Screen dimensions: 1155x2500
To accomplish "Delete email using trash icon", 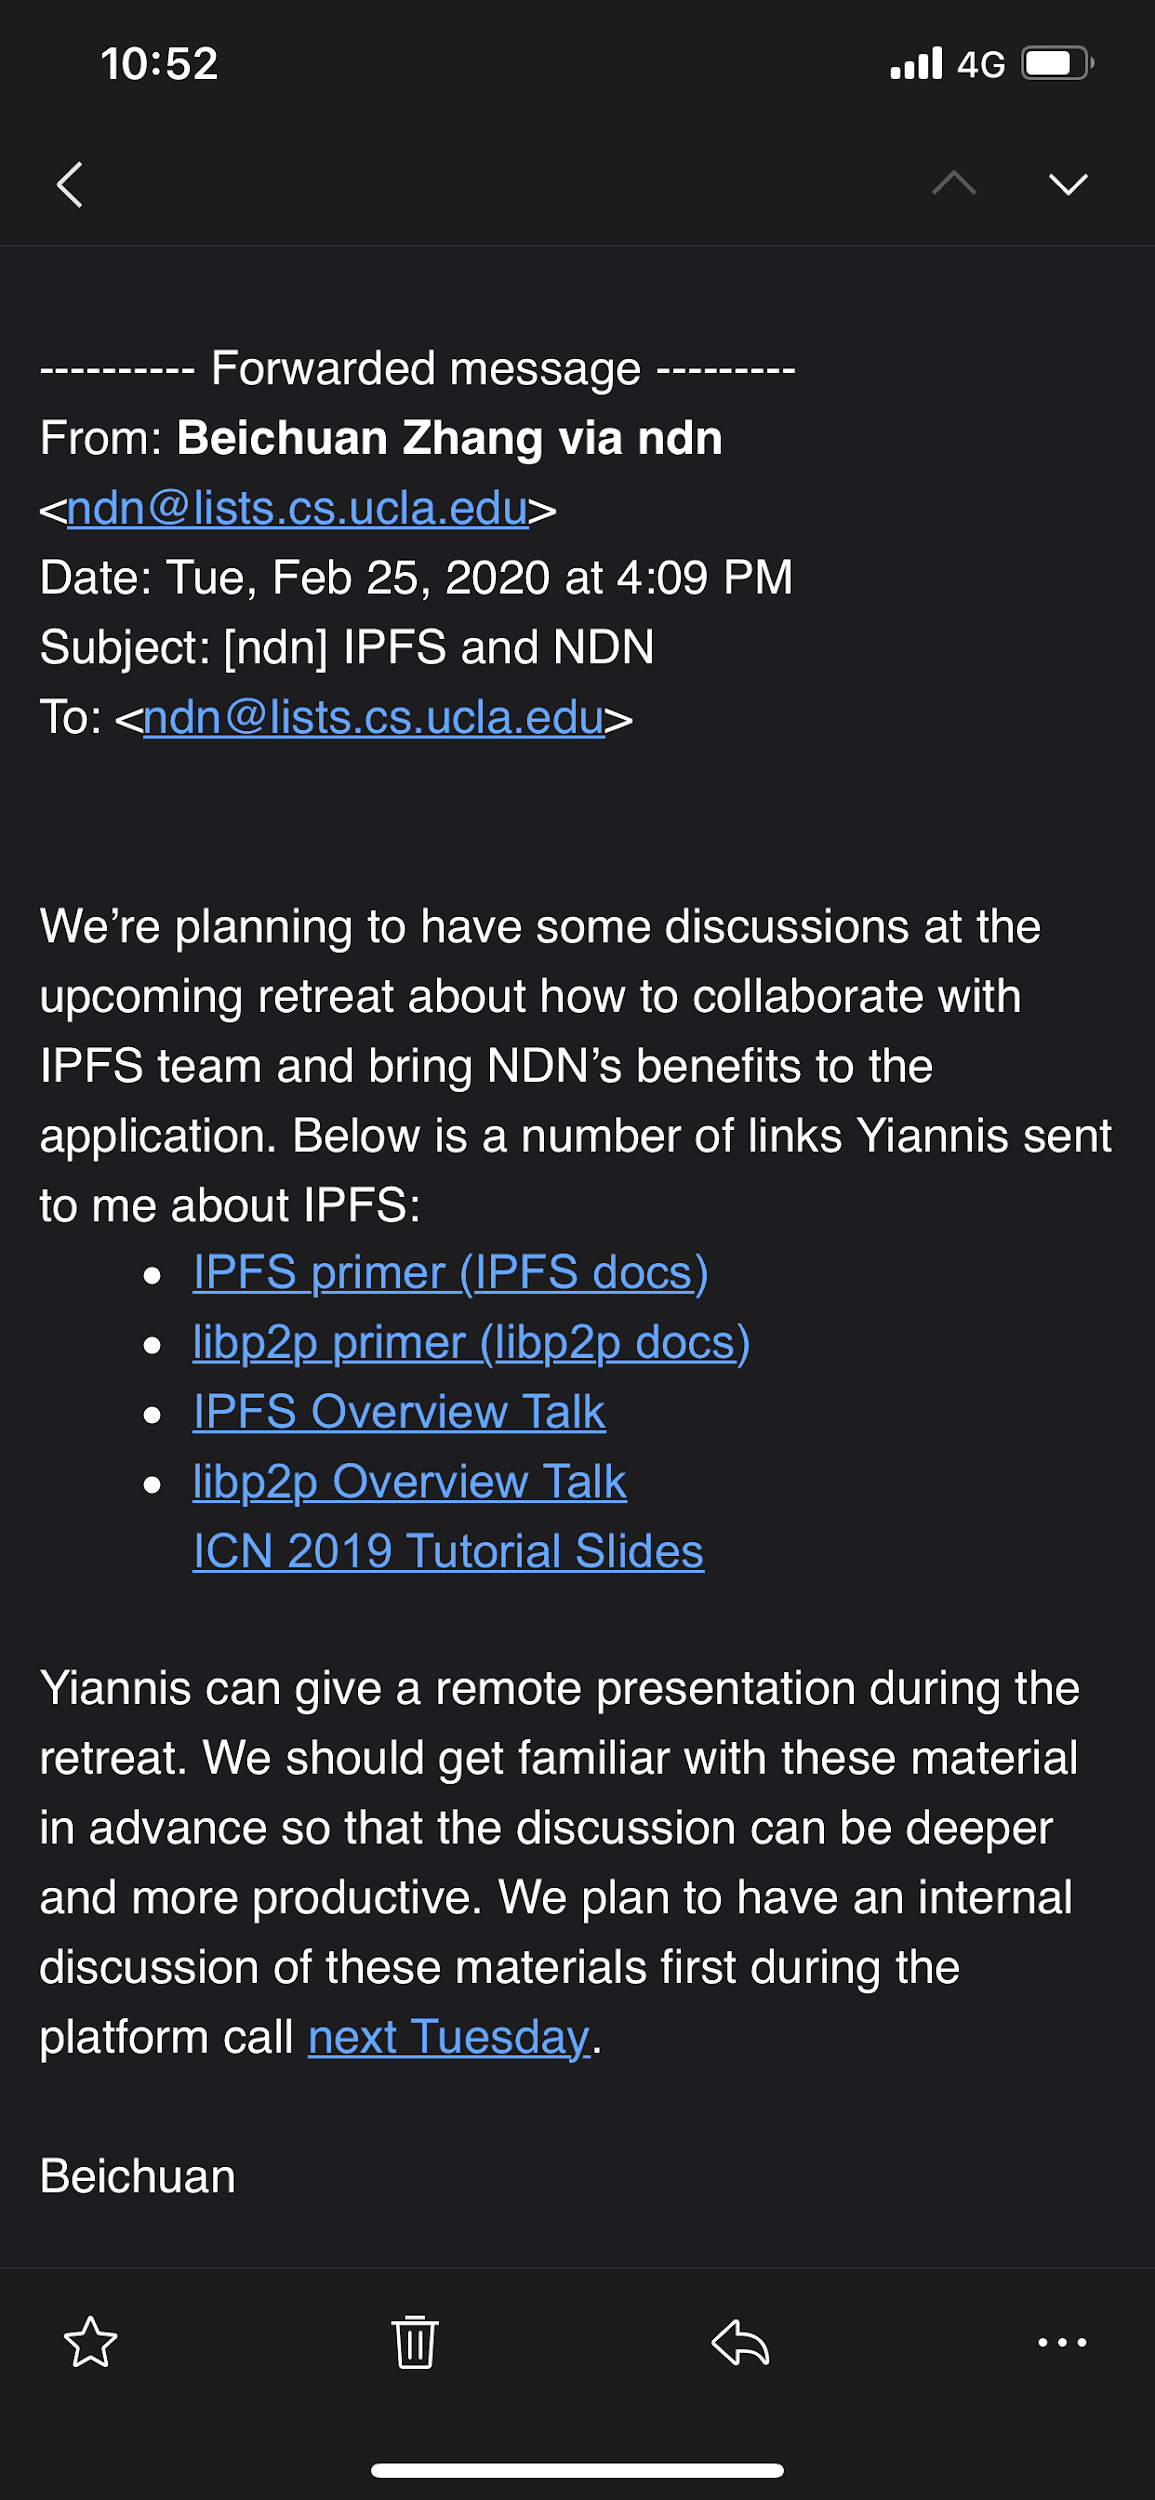I will [x=414, y=2342].
